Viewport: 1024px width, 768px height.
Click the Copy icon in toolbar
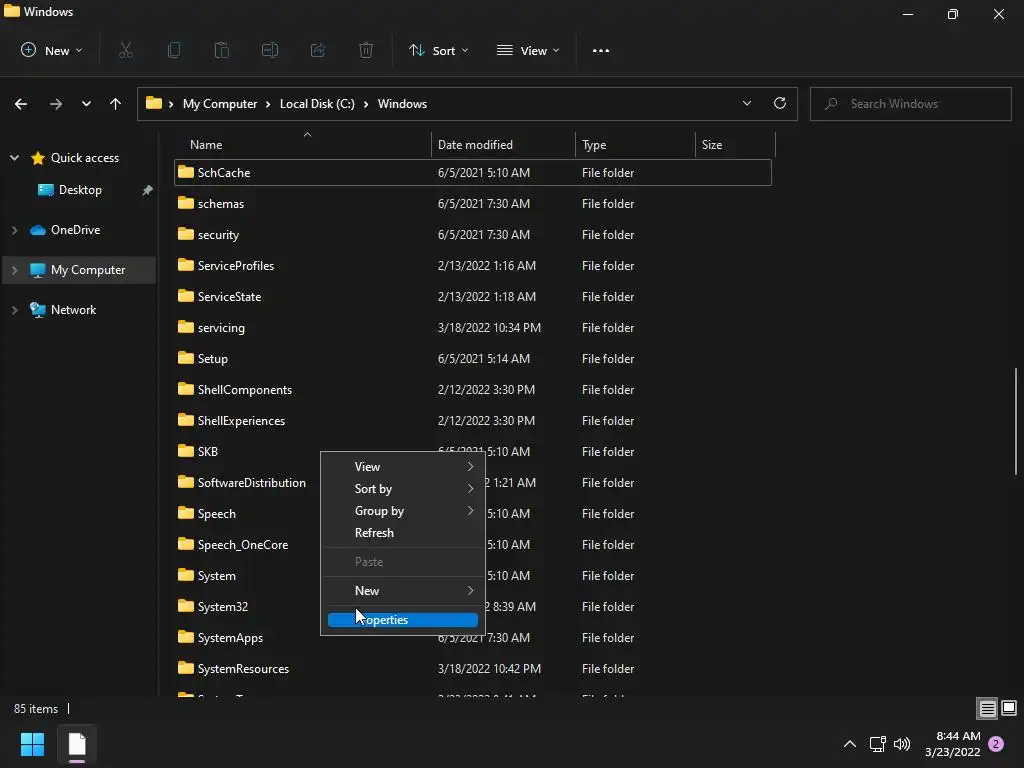[174, 50]
